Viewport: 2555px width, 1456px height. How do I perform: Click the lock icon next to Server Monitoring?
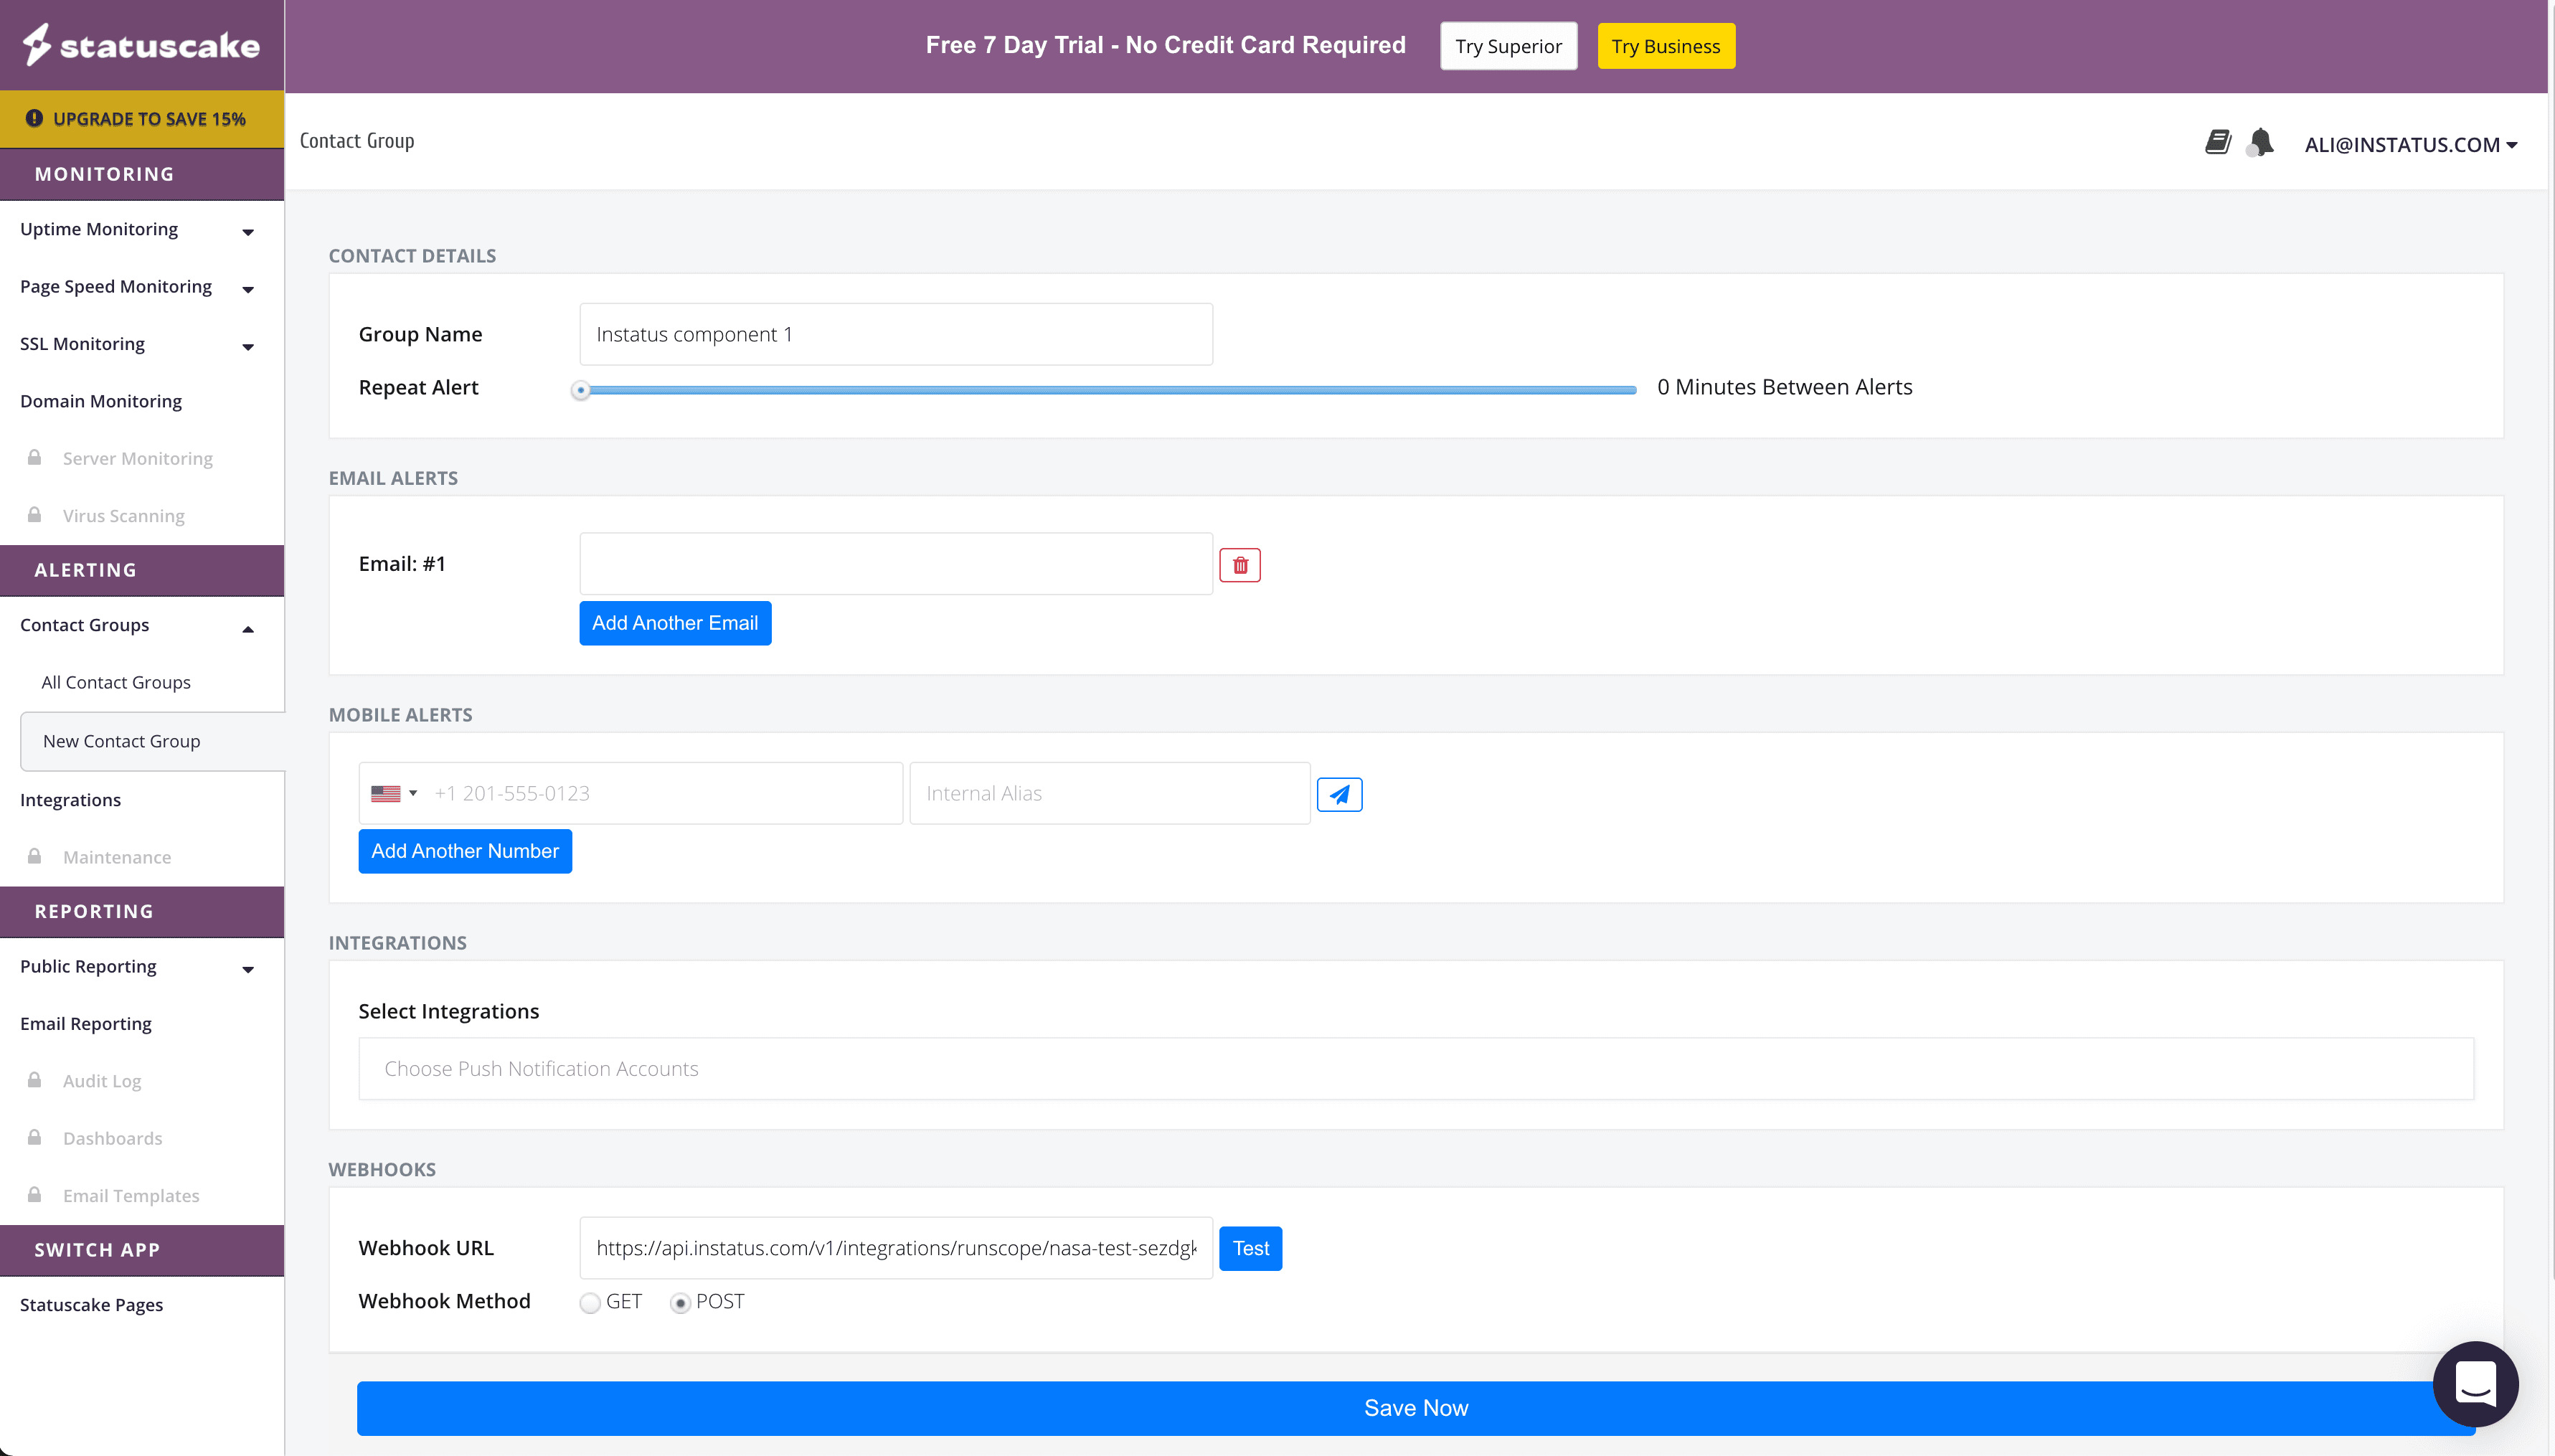(x=35, y=458)
